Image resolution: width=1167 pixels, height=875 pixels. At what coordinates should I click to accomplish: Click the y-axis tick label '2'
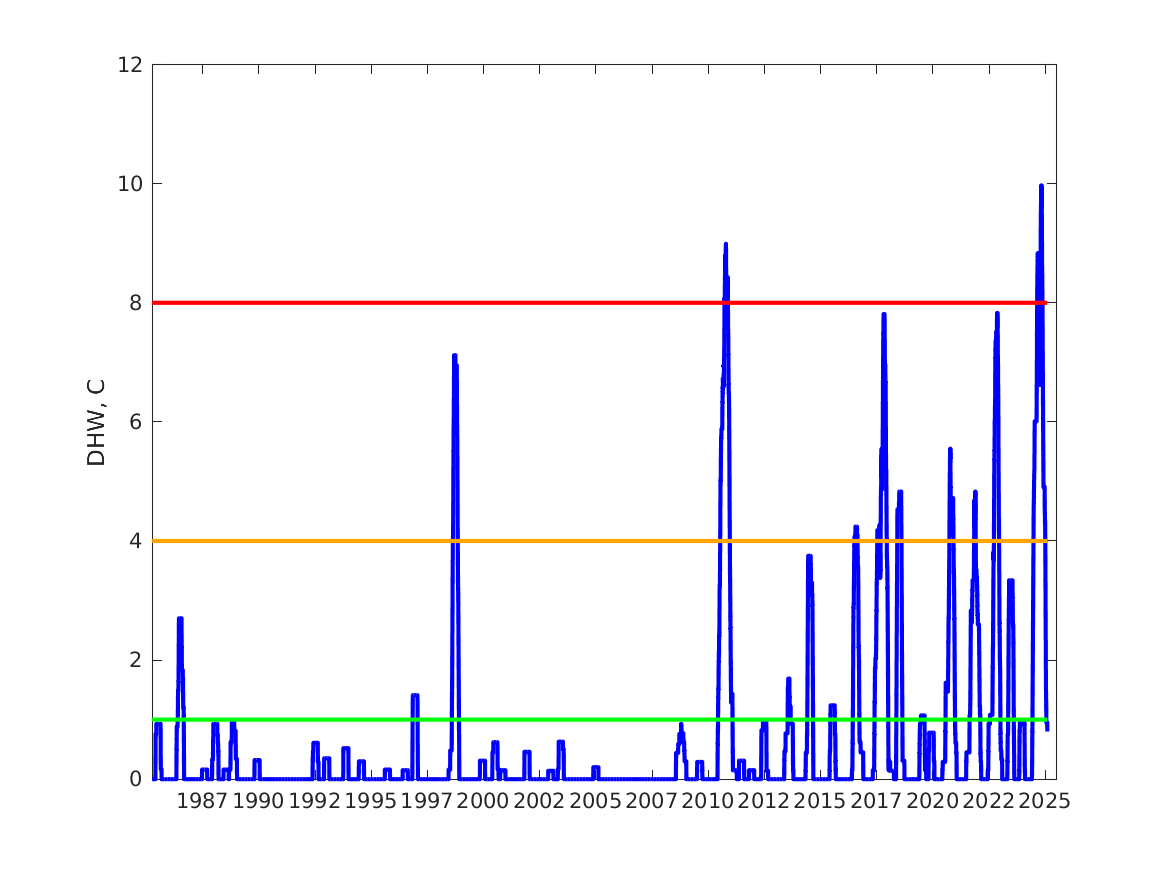(x=135, y=660)
